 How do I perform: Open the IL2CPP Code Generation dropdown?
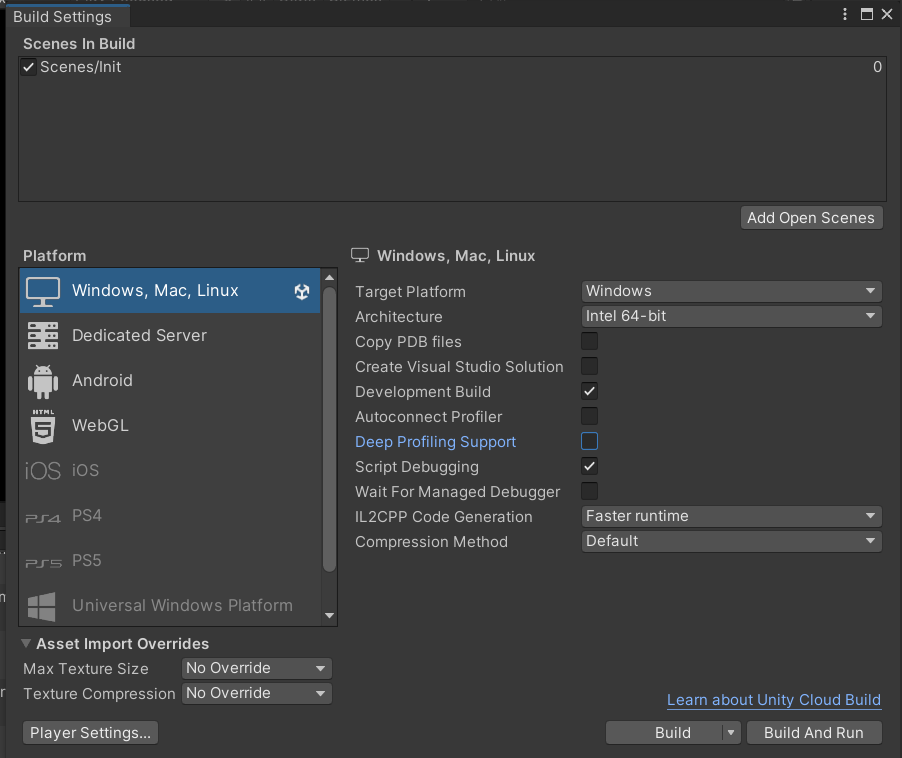[x=731, y=516]
